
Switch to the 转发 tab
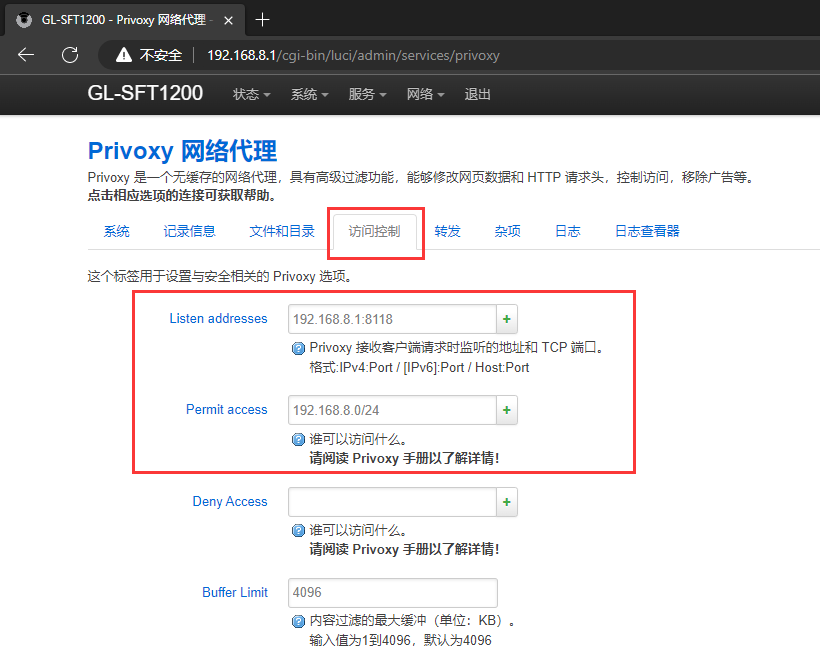447,231
